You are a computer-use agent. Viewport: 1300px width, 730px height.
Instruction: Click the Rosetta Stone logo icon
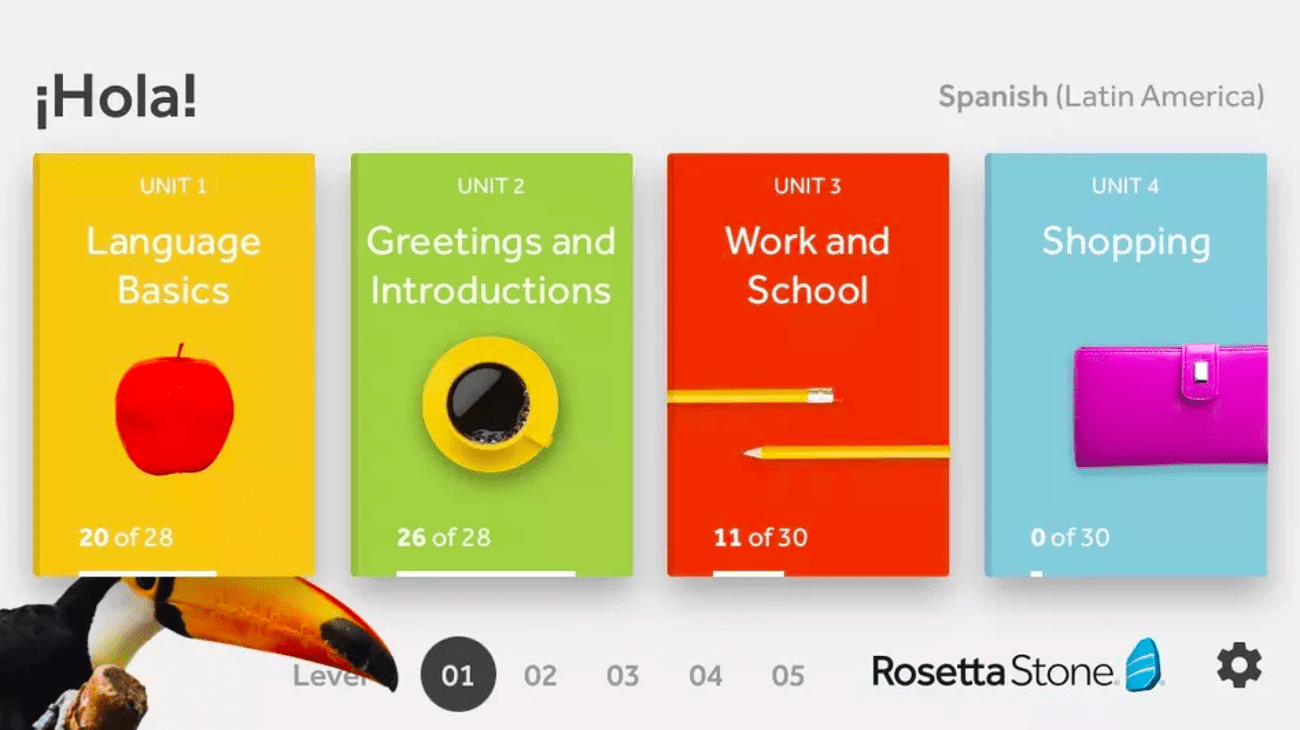(x=1145, y=666)
